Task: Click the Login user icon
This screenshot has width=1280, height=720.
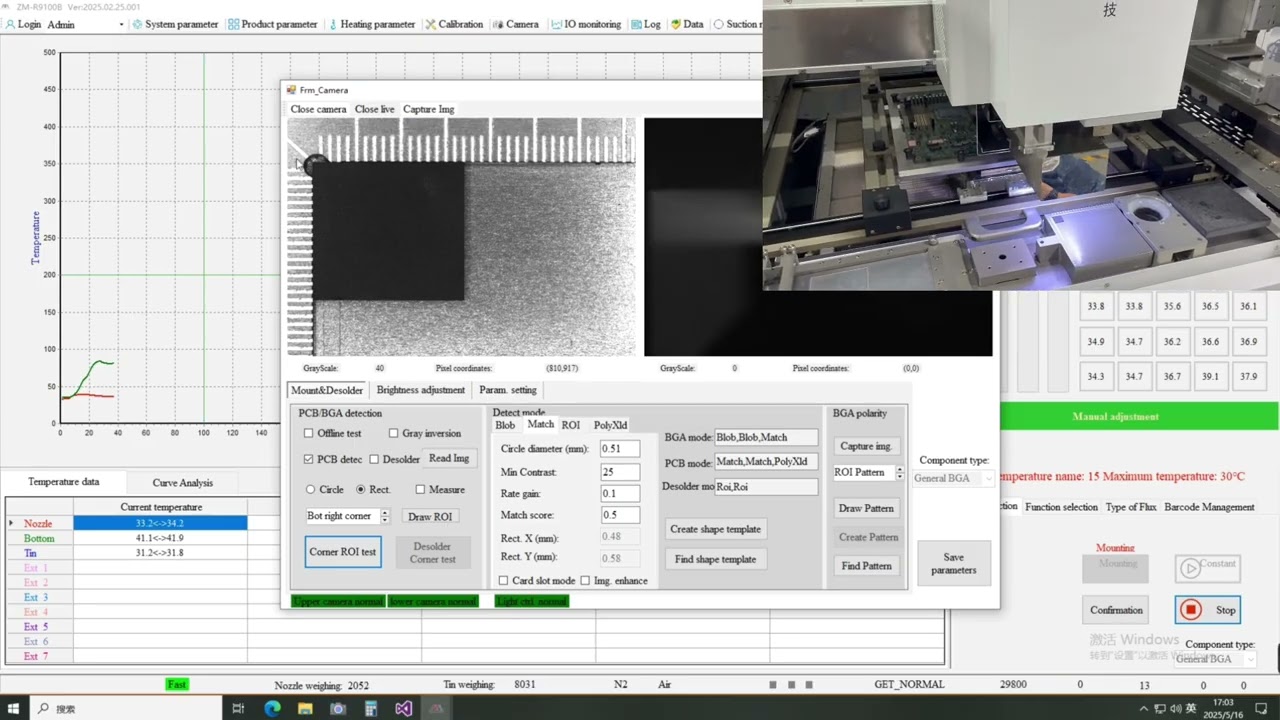Action: (x=10, y=24)
